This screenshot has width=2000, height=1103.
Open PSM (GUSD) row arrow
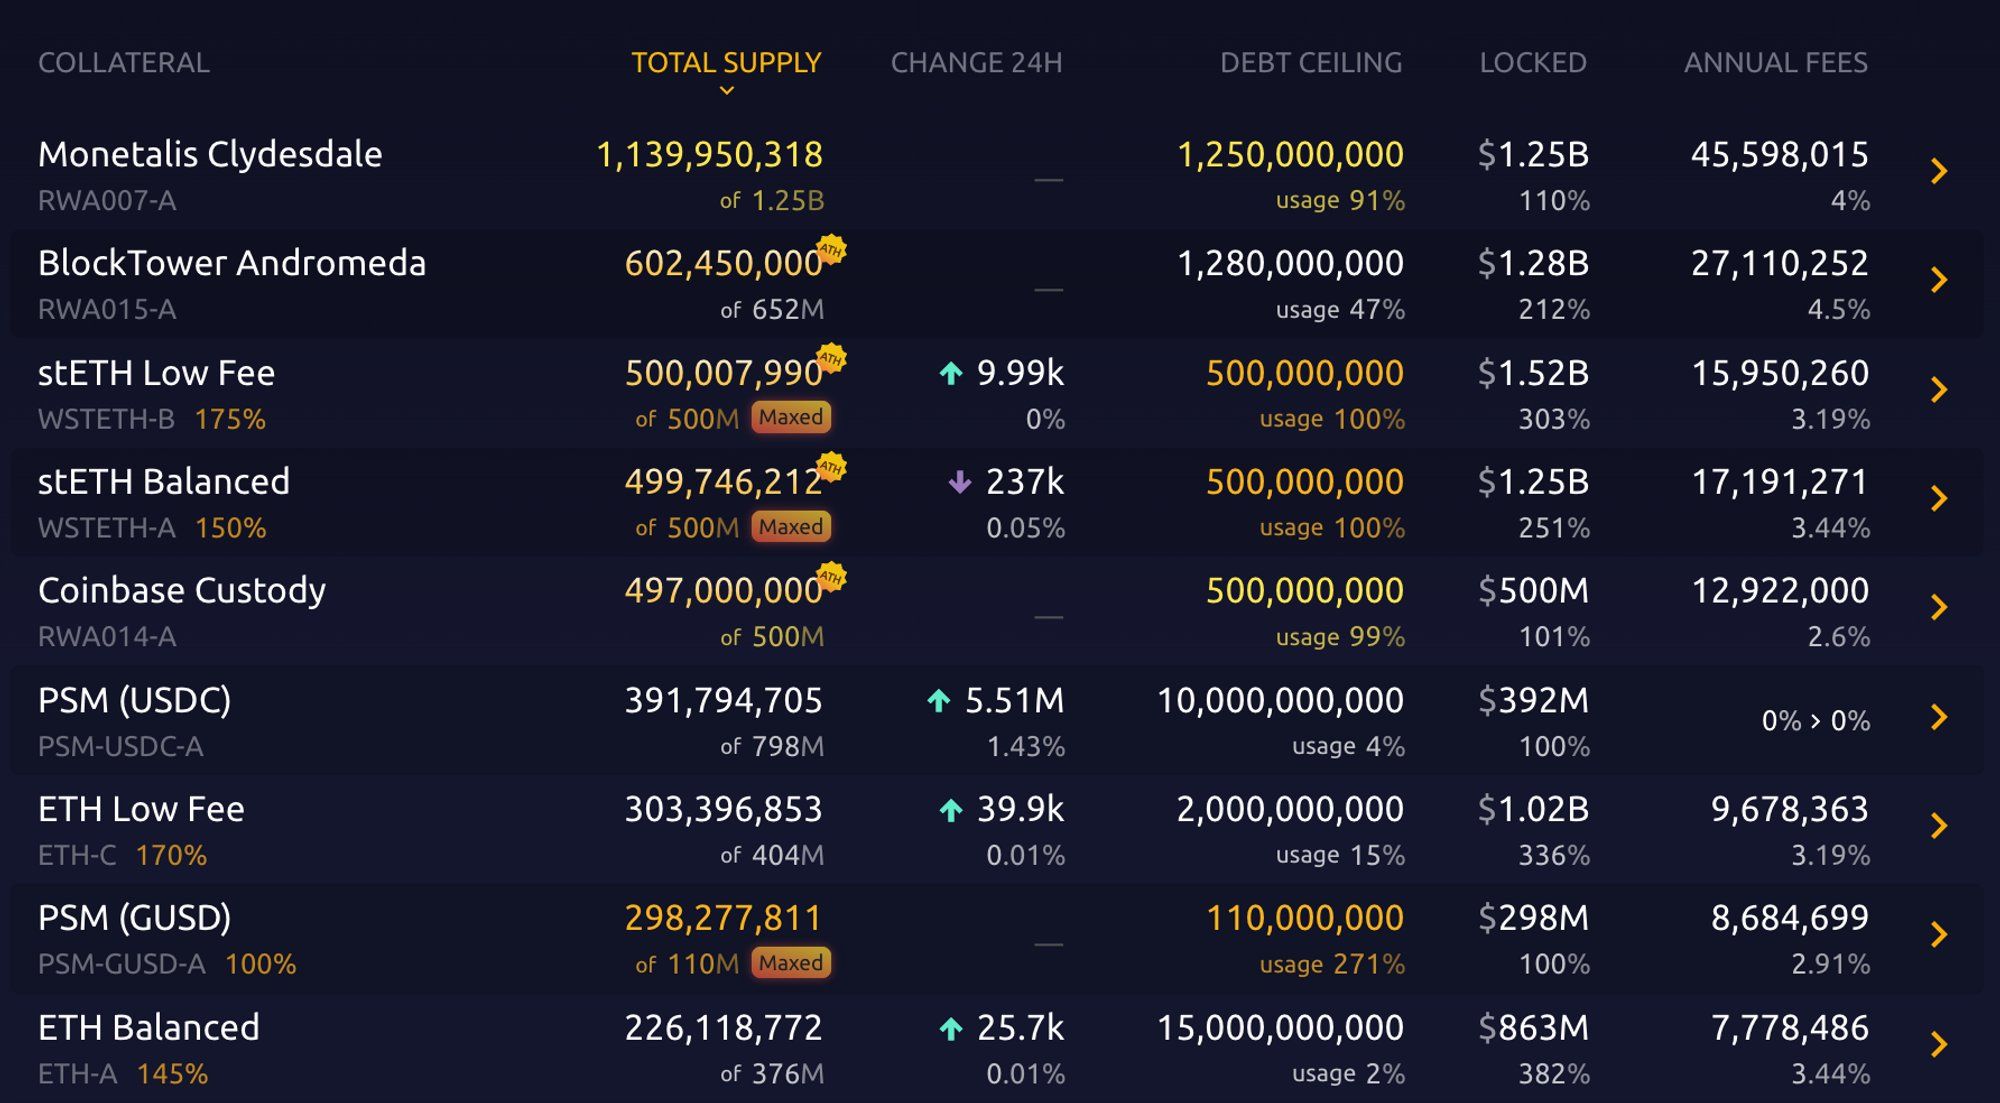[1939, 935]
